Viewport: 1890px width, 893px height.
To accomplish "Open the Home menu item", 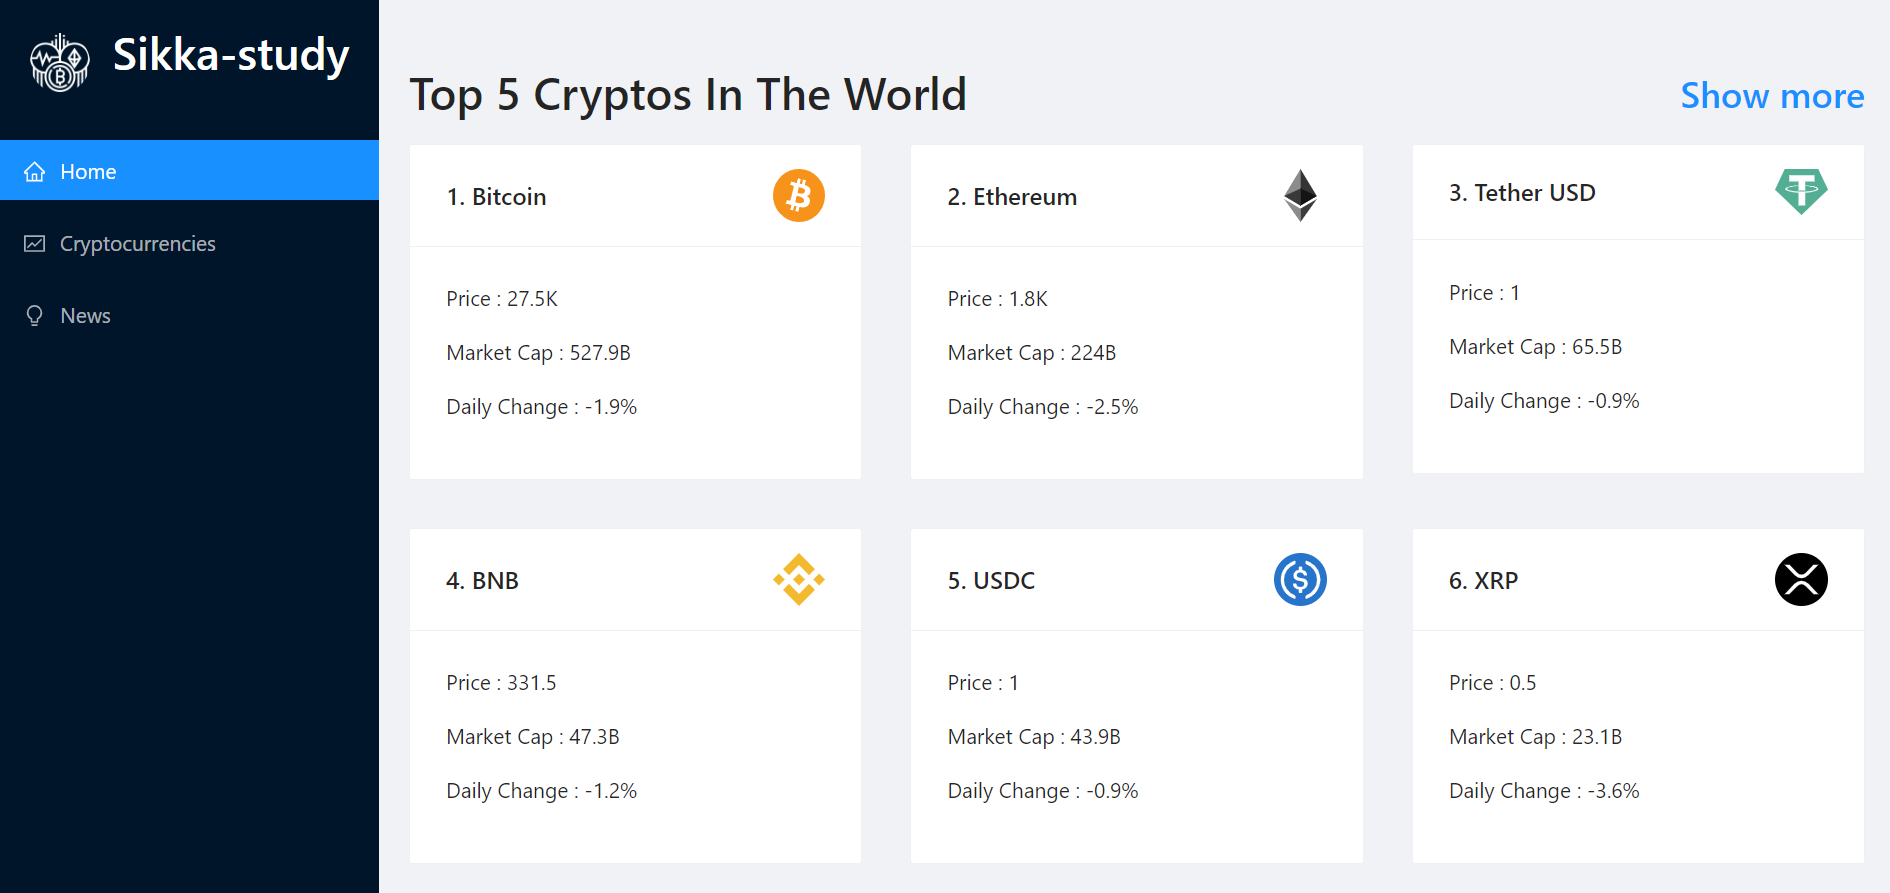I will [x=189, y=171].
